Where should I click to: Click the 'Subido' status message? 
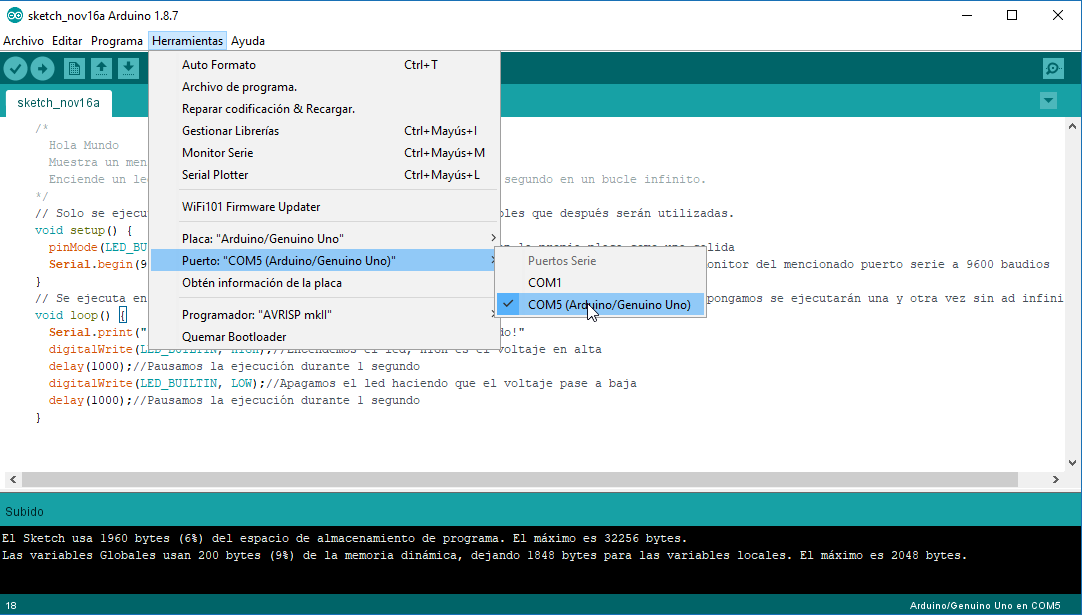tap(24, 511)
